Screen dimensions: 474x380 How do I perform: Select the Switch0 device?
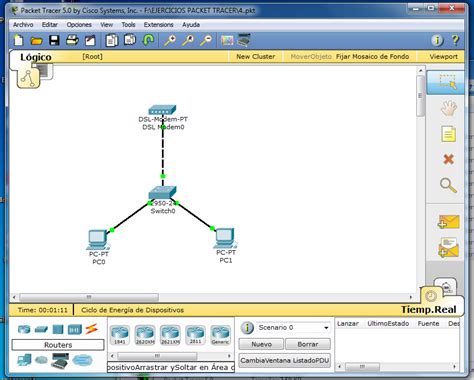pyautogui.click(x=162, y=192)
